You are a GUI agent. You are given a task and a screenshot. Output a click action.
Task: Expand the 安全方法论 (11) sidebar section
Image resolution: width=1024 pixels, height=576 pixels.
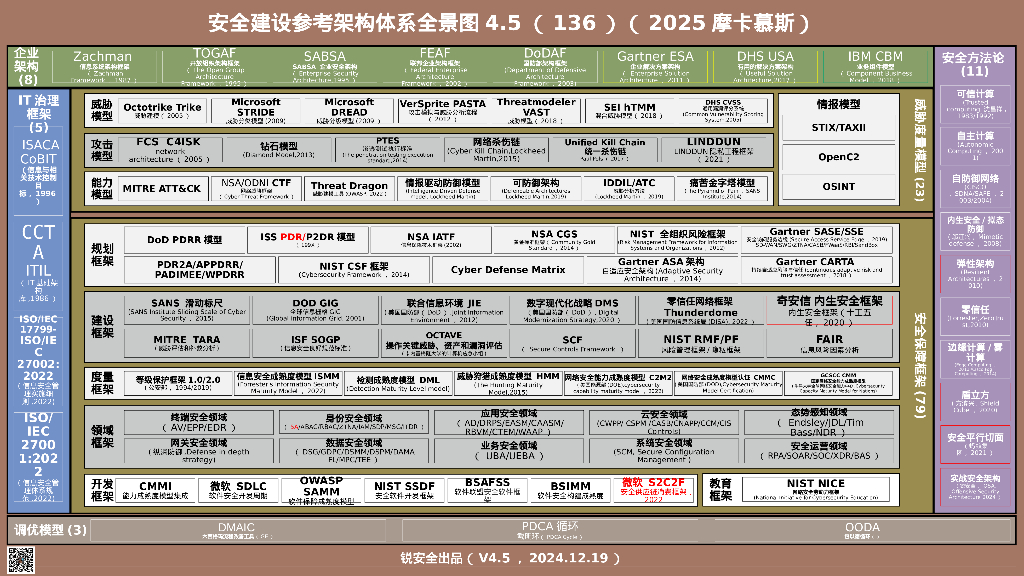click(x=975, y=65)
